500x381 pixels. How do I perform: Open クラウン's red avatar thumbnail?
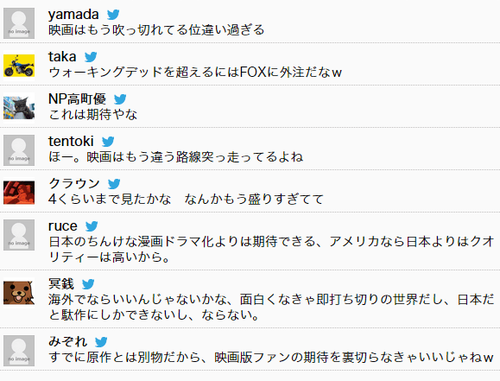[19, 193]
